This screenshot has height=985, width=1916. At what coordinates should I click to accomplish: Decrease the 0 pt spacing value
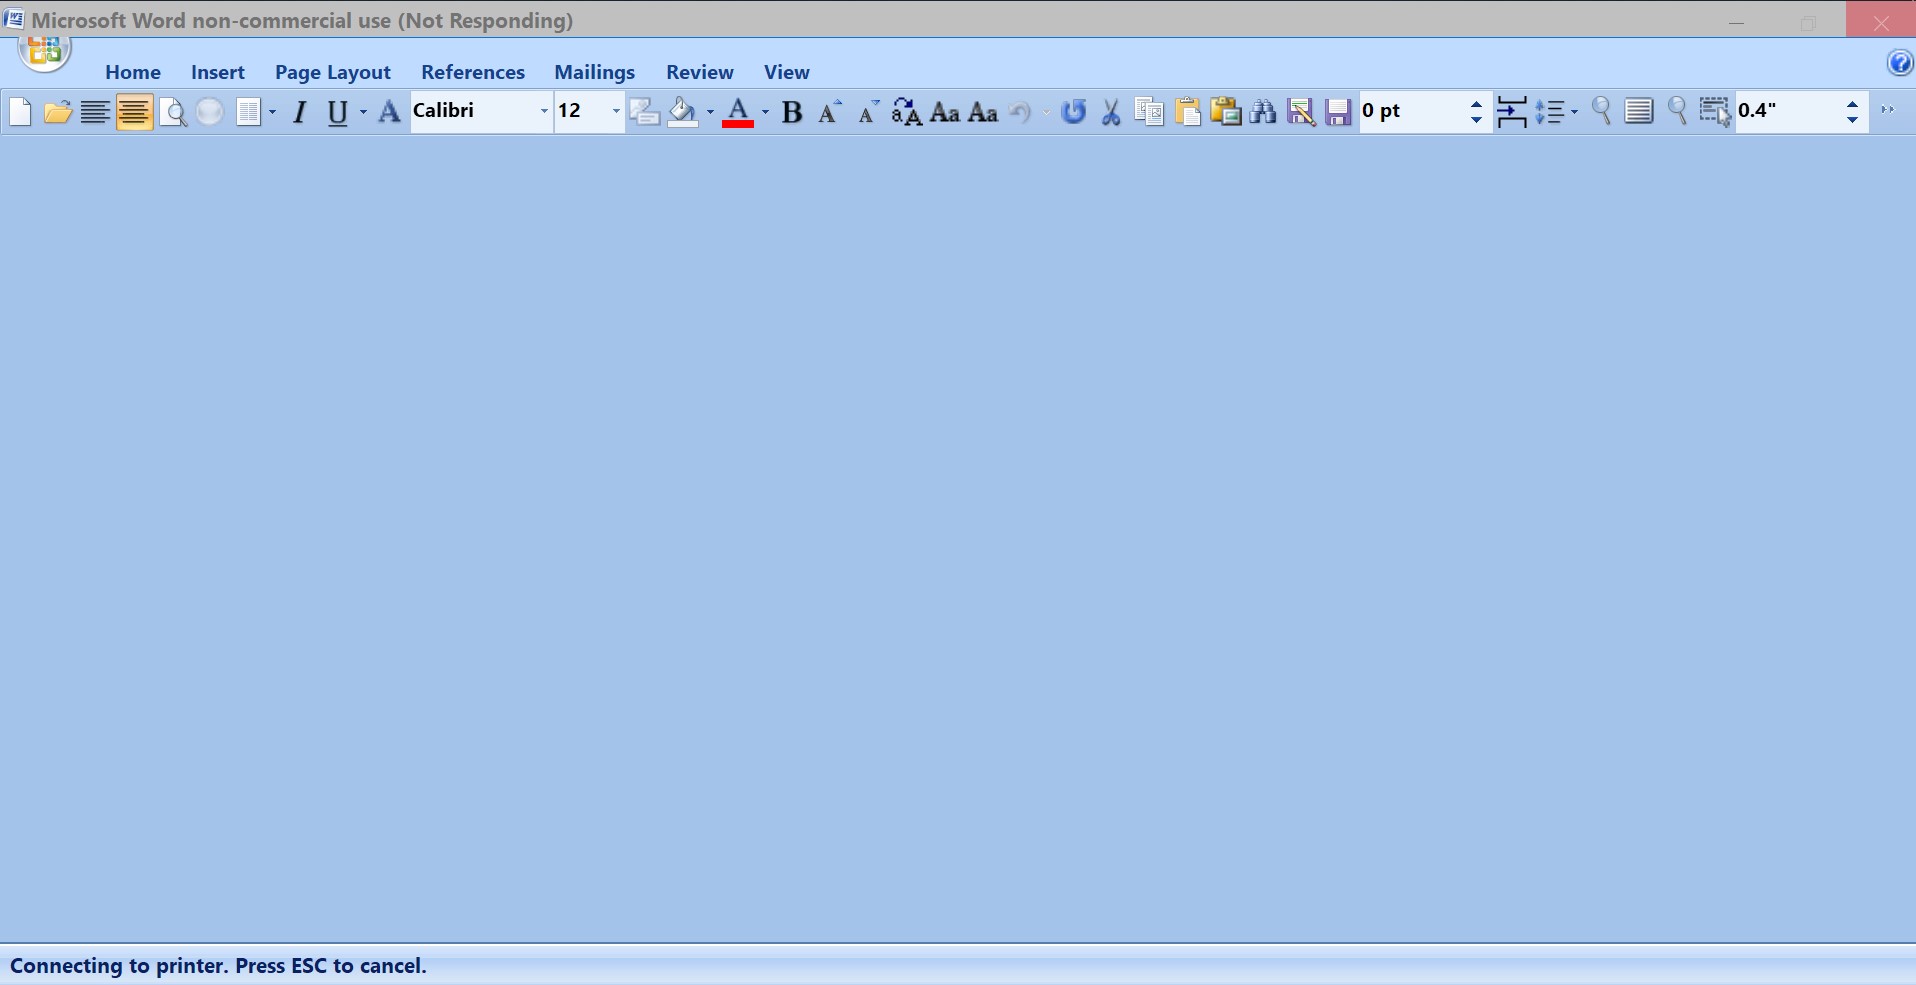(x=1476, y=120)
